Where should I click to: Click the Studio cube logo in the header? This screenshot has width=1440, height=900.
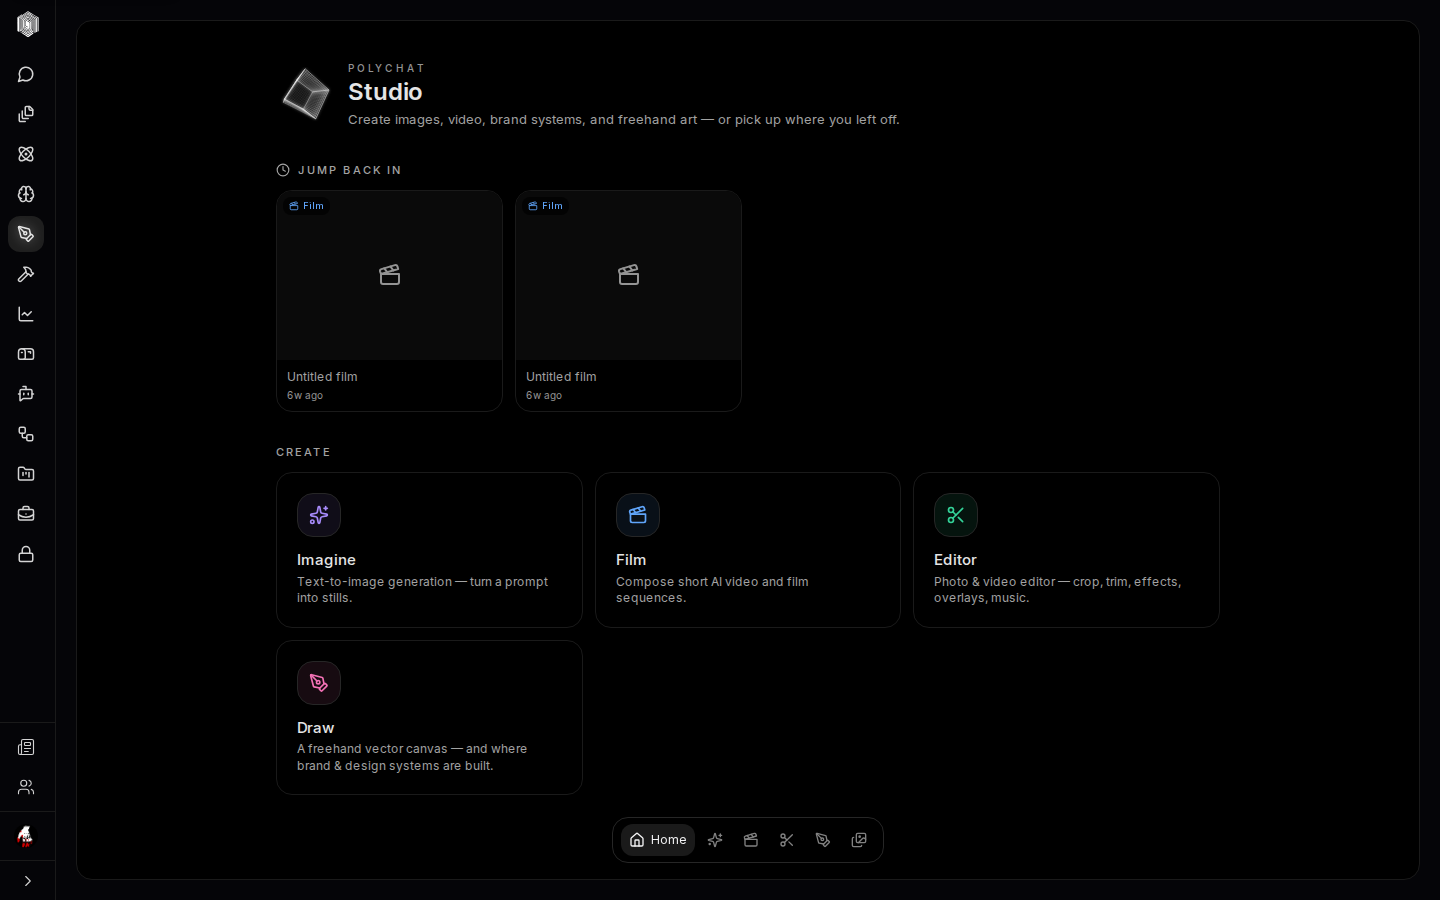306,94
